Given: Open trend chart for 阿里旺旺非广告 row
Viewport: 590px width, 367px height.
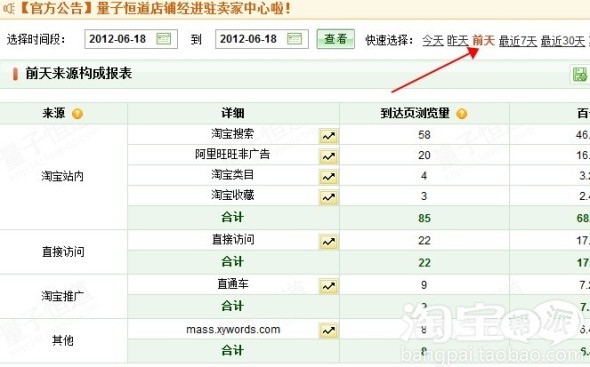Looking at the screenshot, I should [328, 156].
